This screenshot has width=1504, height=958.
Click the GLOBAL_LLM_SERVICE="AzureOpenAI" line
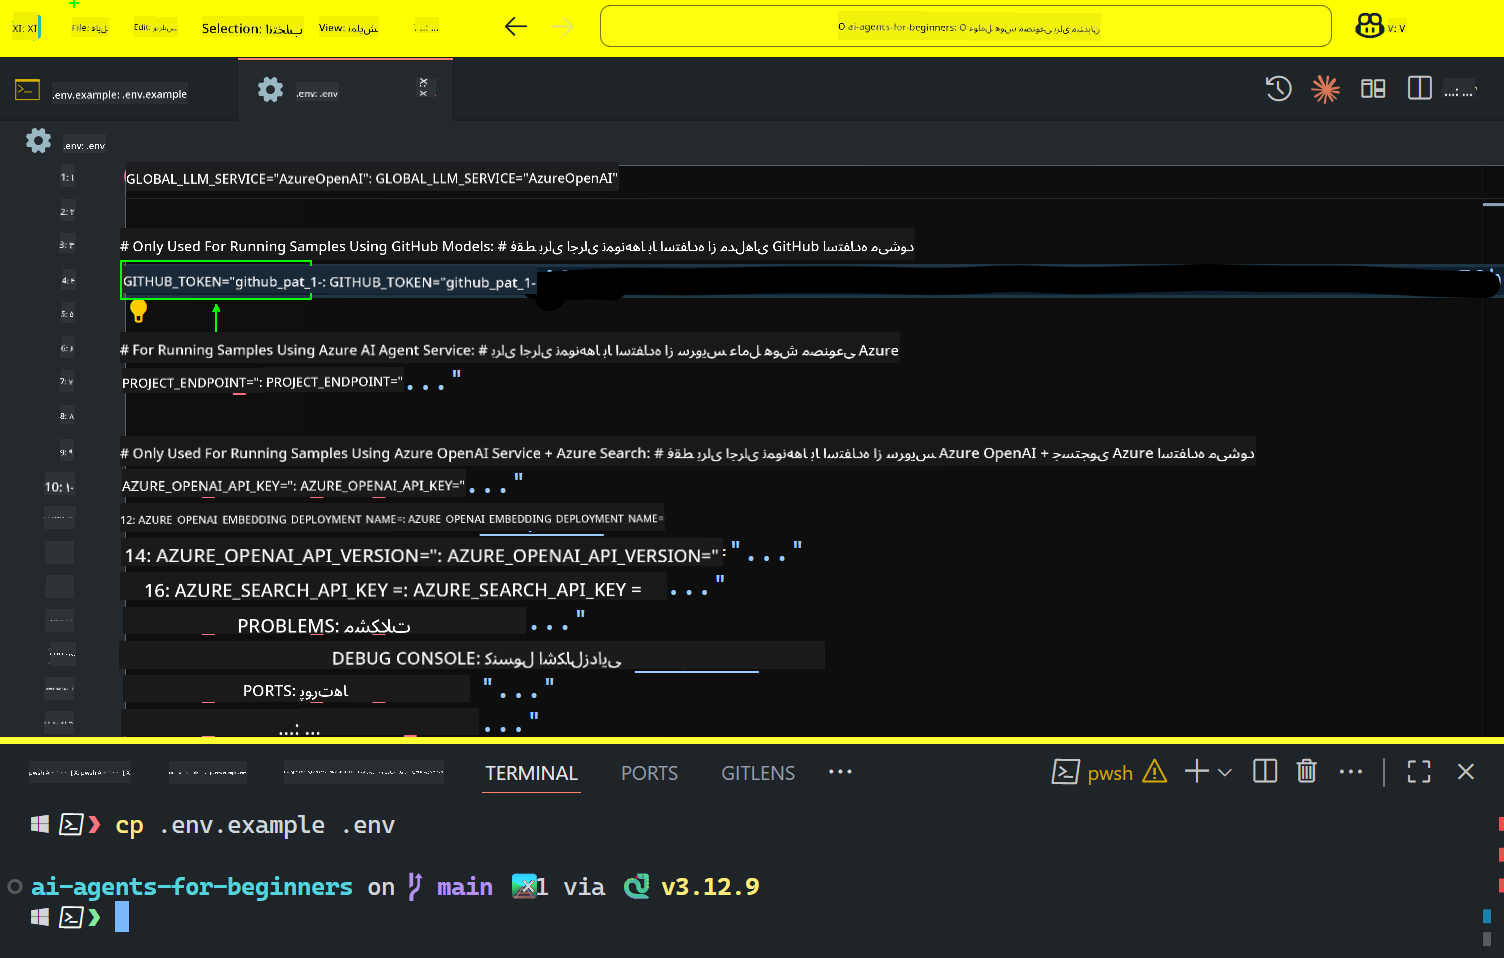(371, 179)
